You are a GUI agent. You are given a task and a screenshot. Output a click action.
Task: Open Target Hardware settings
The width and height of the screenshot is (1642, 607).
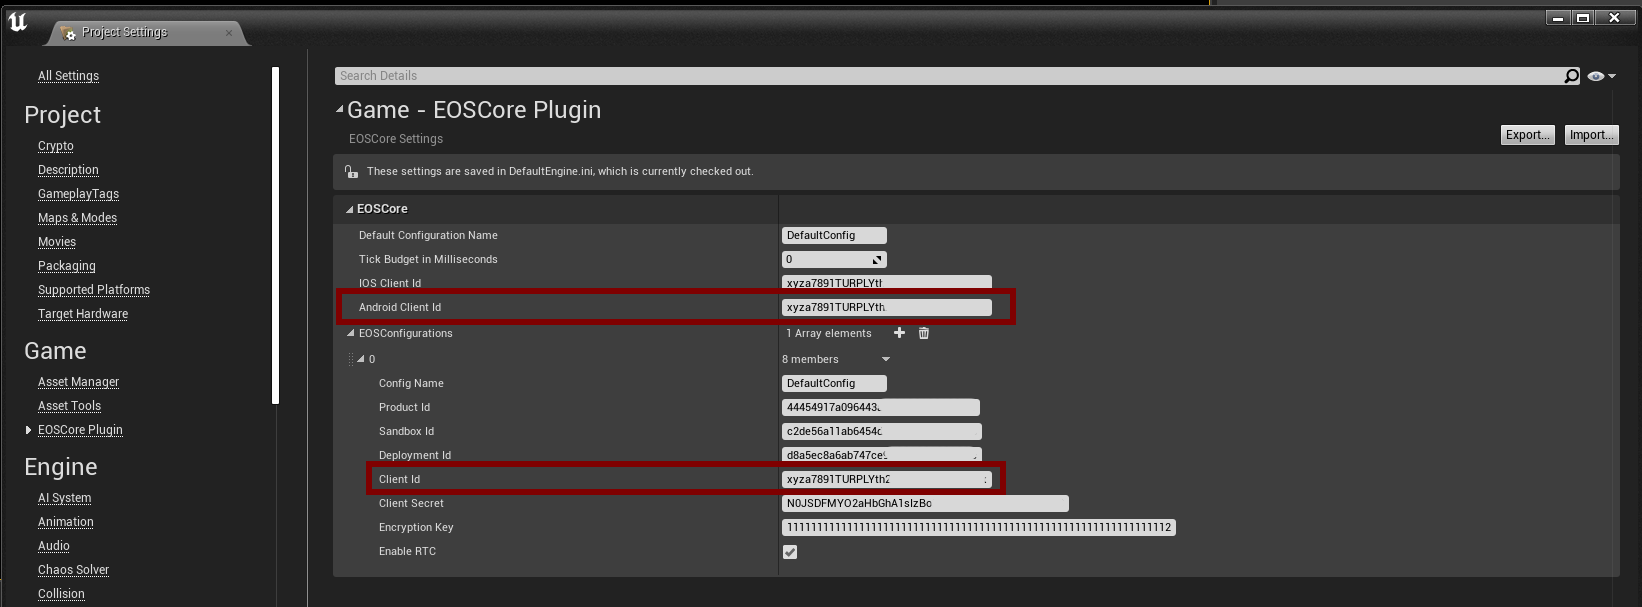tap(83, 314)
